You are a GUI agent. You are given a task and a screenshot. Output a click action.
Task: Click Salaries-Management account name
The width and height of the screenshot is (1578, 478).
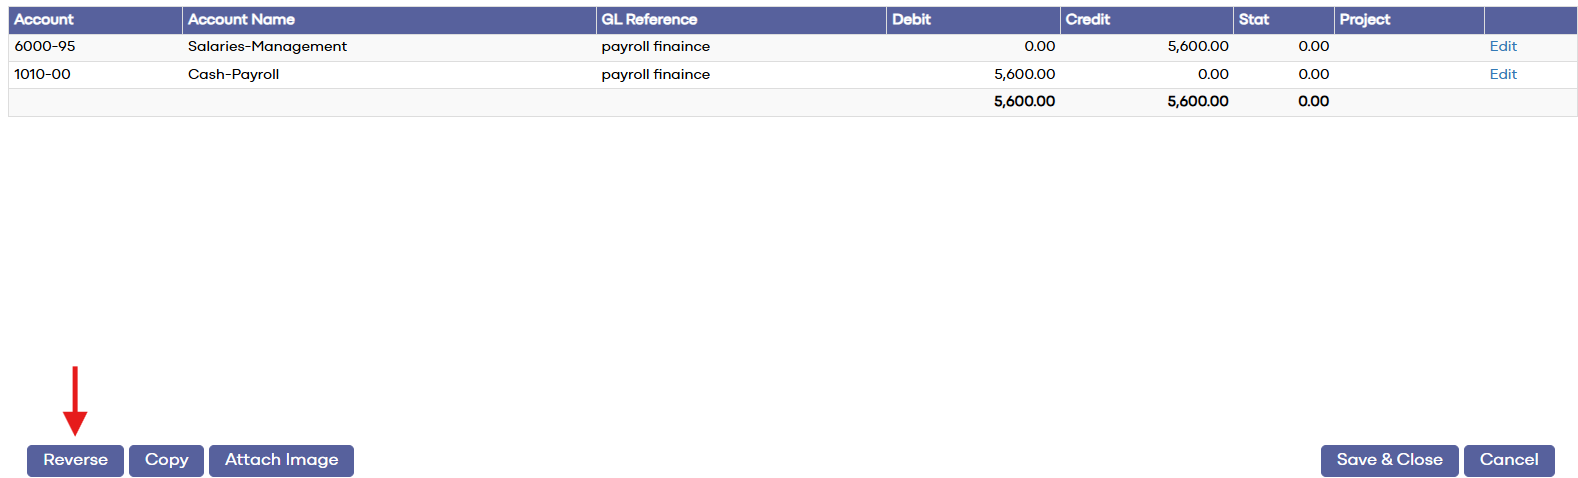pos(267,47)
